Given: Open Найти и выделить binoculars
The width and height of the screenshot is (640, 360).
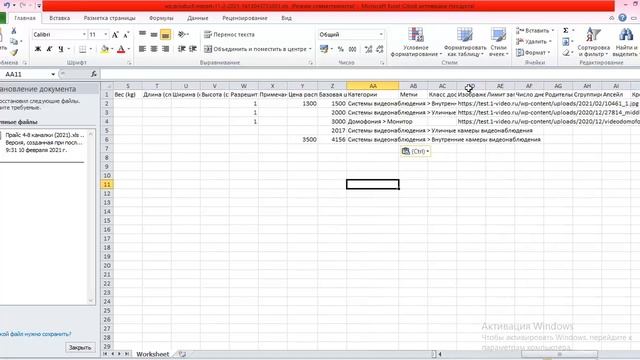Looking at the screenshot, I should tap(626, 42).
